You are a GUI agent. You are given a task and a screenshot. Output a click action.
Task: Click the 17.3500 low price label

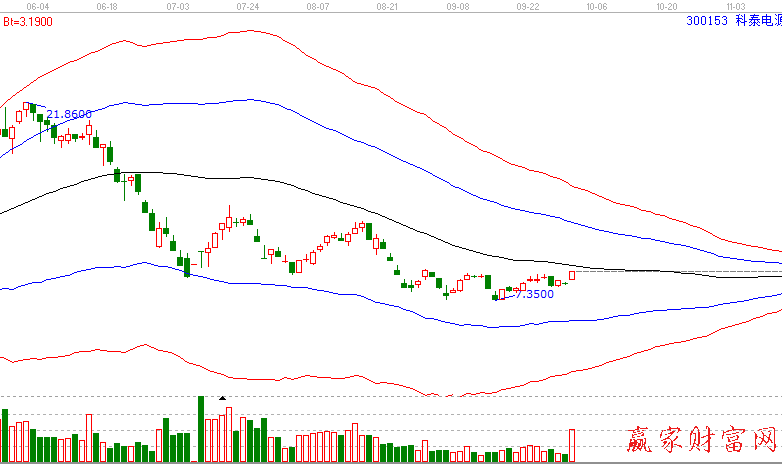point(529,294)
